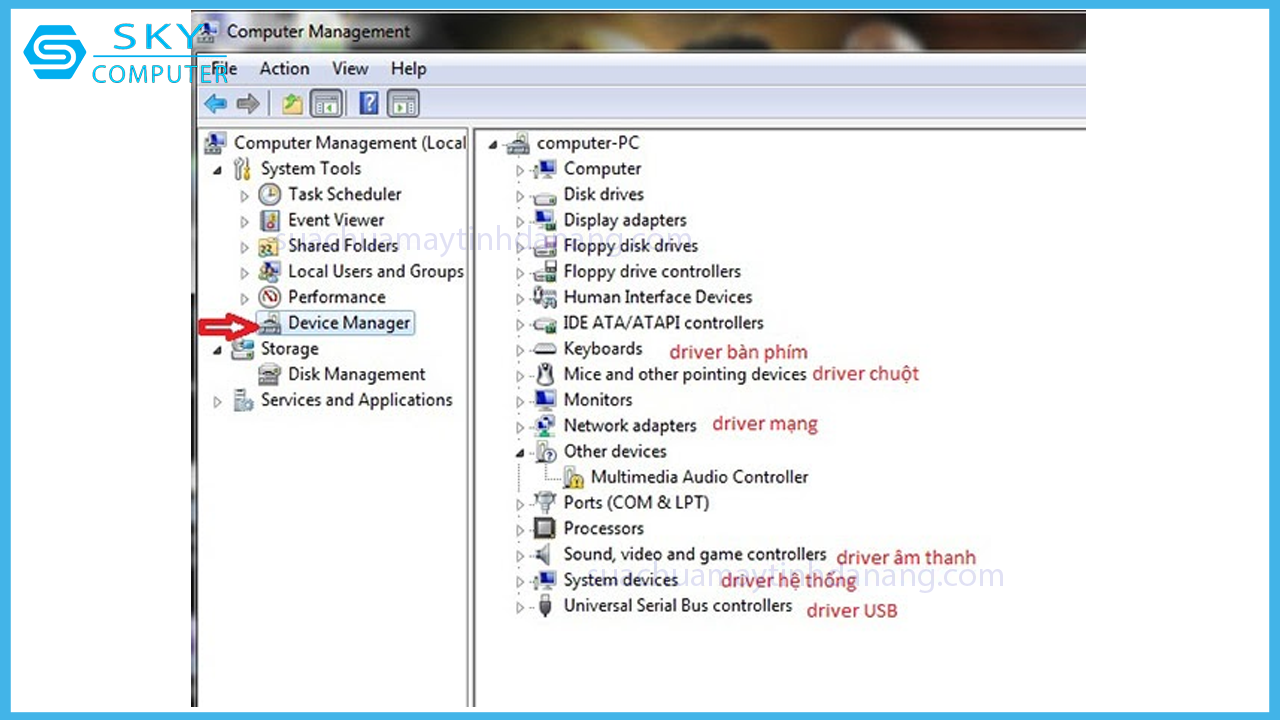
Task: Open the Action menu
Action: click(x=284, y=69)
